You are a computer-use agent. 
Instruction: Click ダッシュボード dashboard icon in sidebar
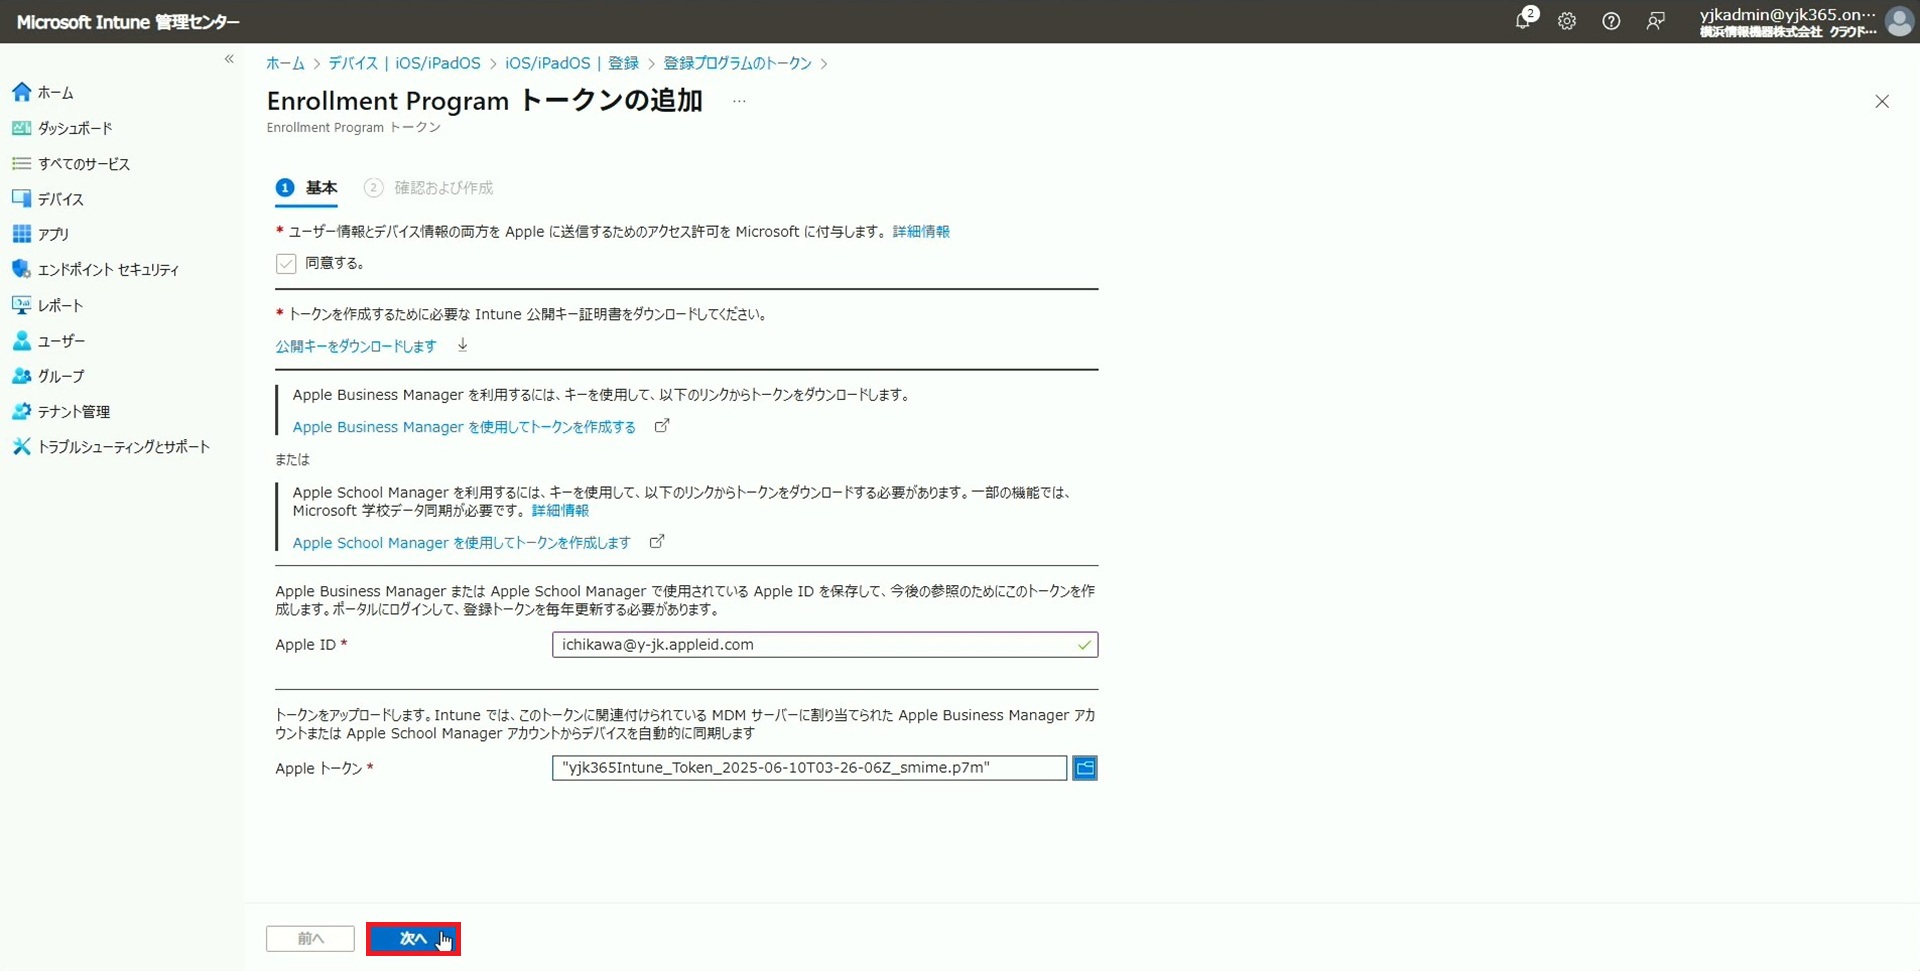pos(22,128)
